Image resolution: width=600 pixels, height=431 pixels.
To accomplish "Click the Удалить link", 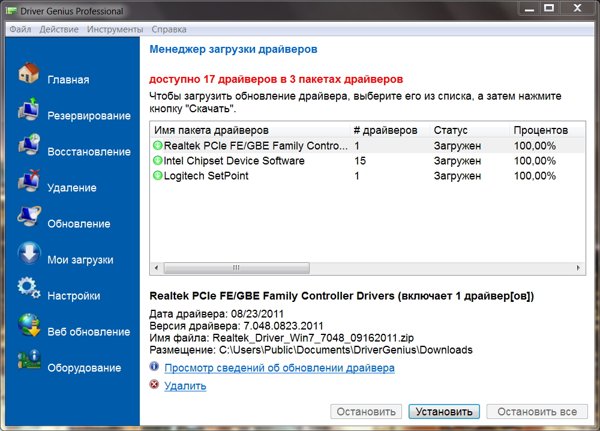I will (185, 386).
